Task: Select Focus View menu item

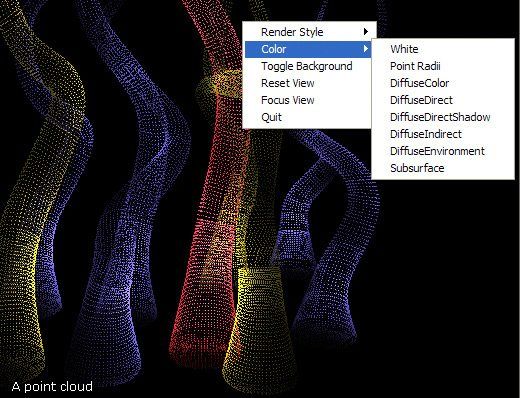Action: 308,100
